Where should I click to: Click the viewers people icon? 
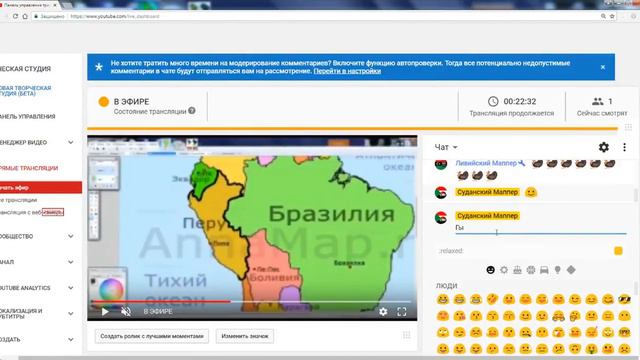598,101
